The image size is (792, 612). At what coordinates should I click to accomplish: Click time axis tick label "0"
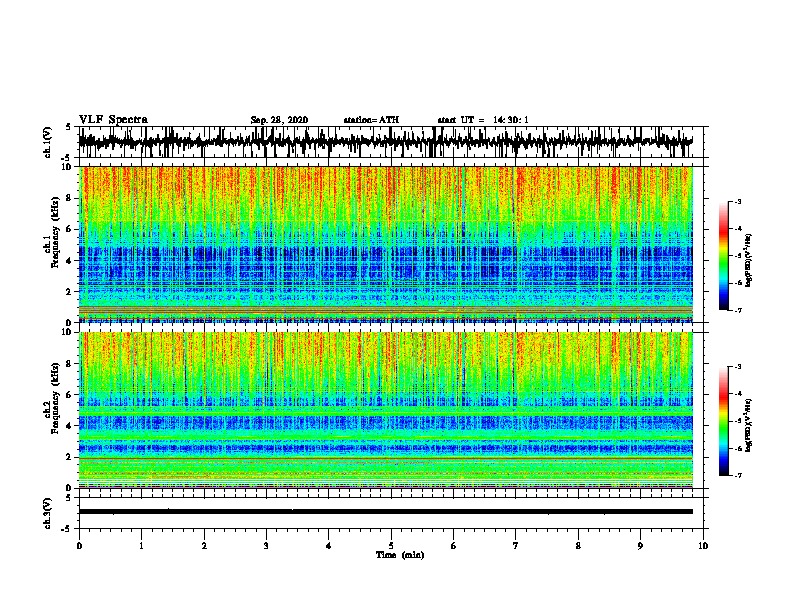[x=79, y=546]
